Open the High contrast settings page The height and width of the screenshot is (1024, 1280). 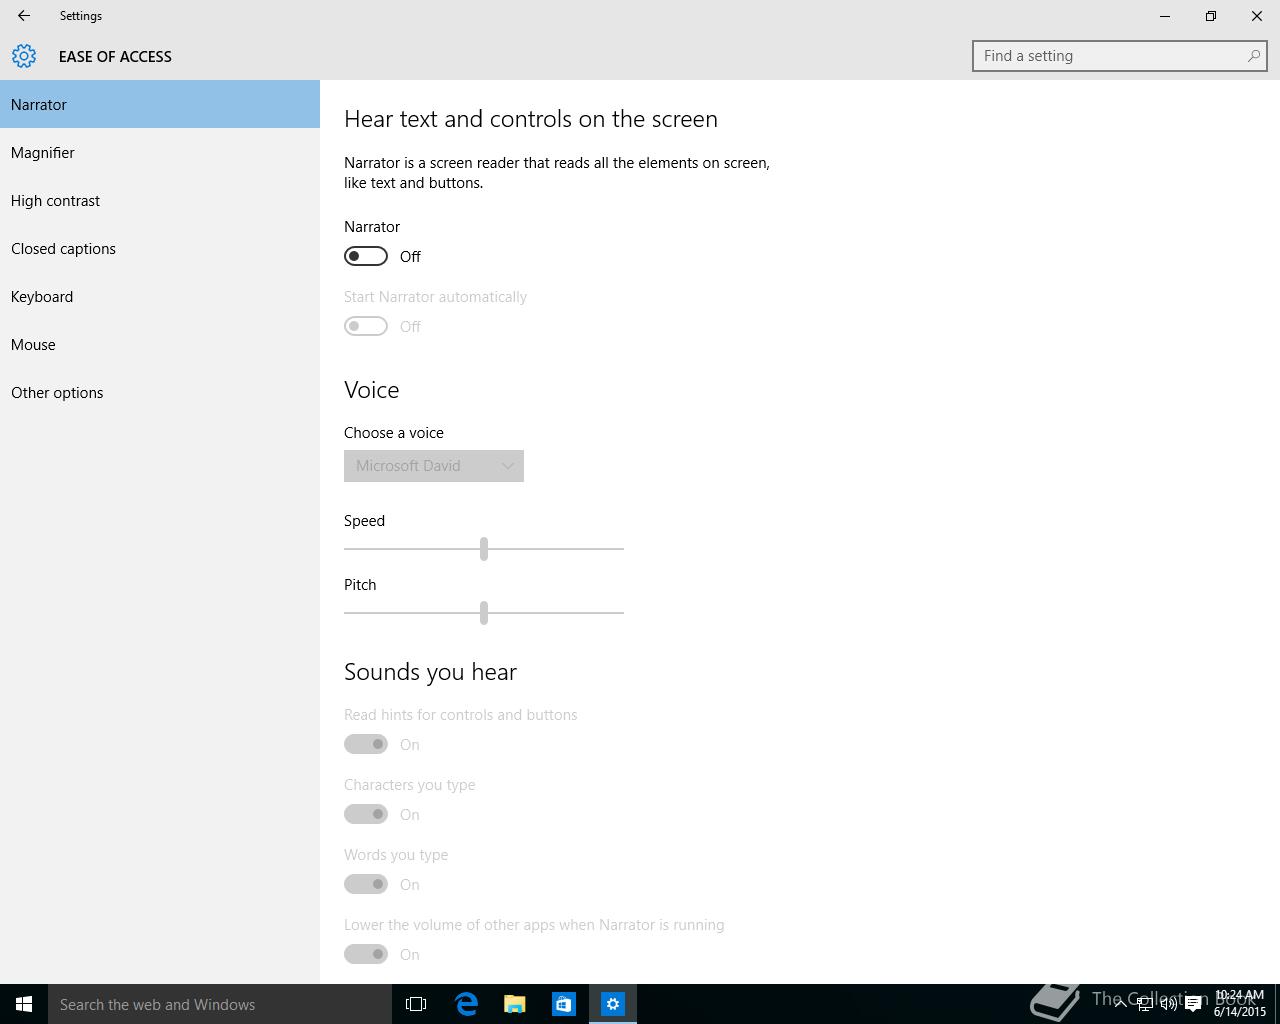tap(160, 200)
